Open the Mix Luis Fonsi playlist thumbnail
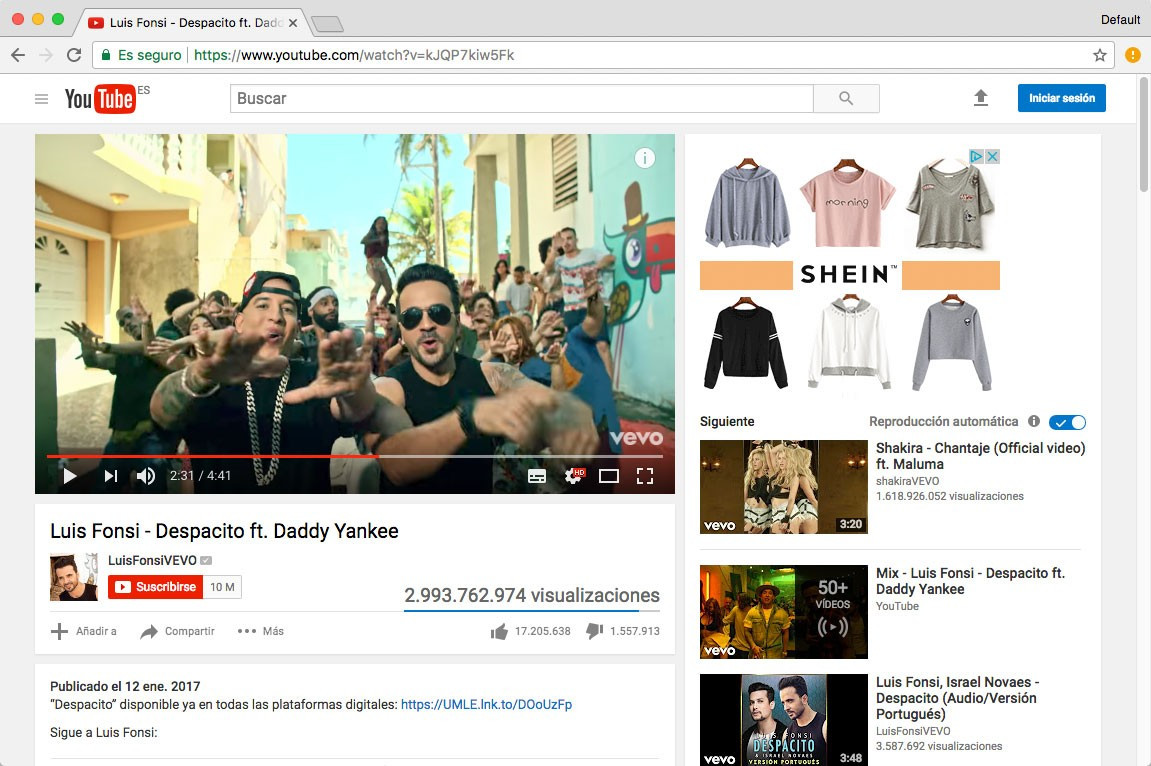 pos(783,611)
